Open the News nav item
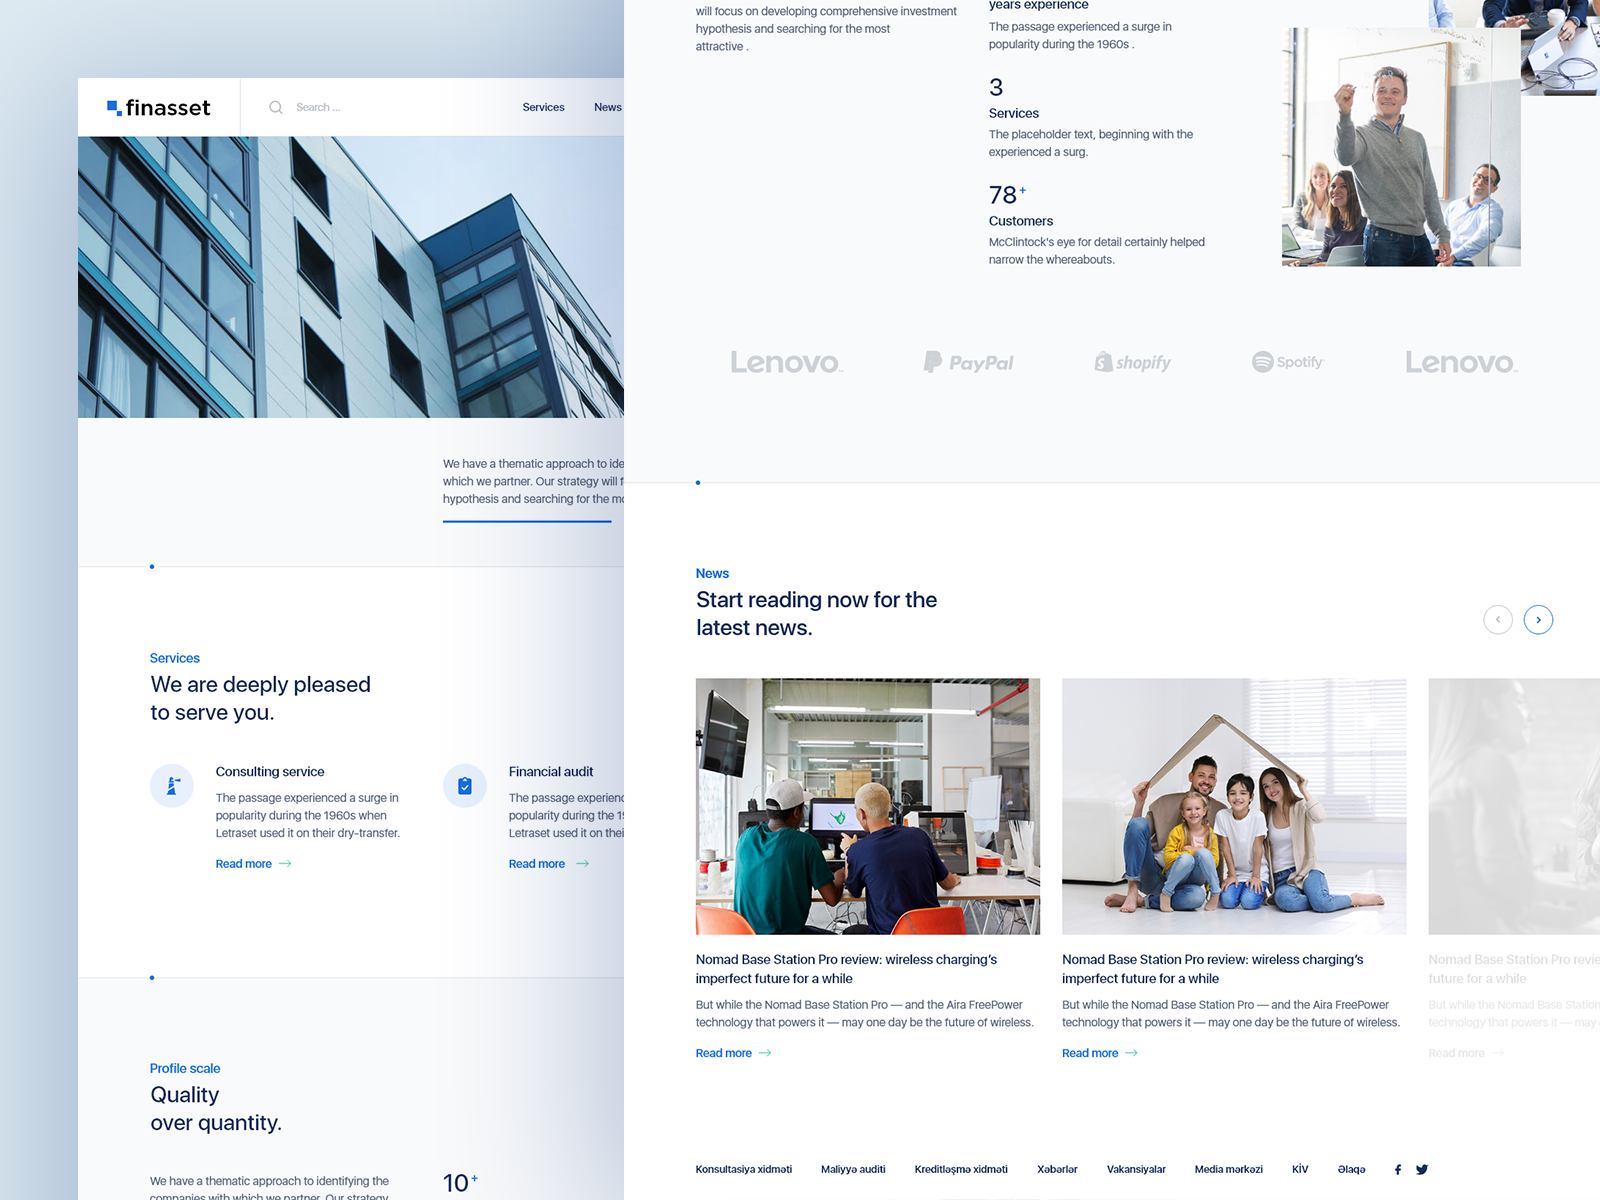This screenshot has width=1600, height=1200. point(607,107)
